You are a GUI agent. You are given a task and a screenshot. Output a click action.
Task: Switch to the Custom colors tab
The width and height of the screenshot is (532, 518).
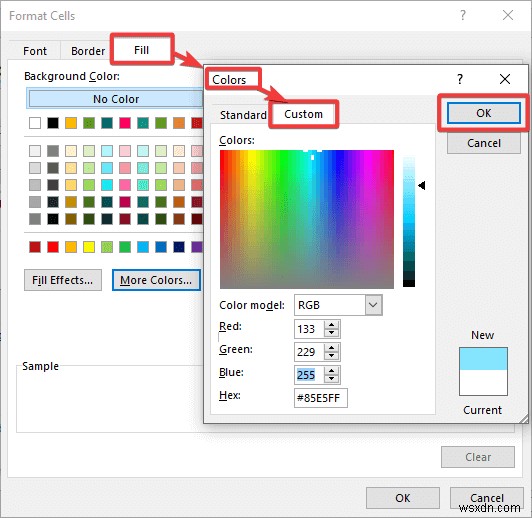pos(303,114)
